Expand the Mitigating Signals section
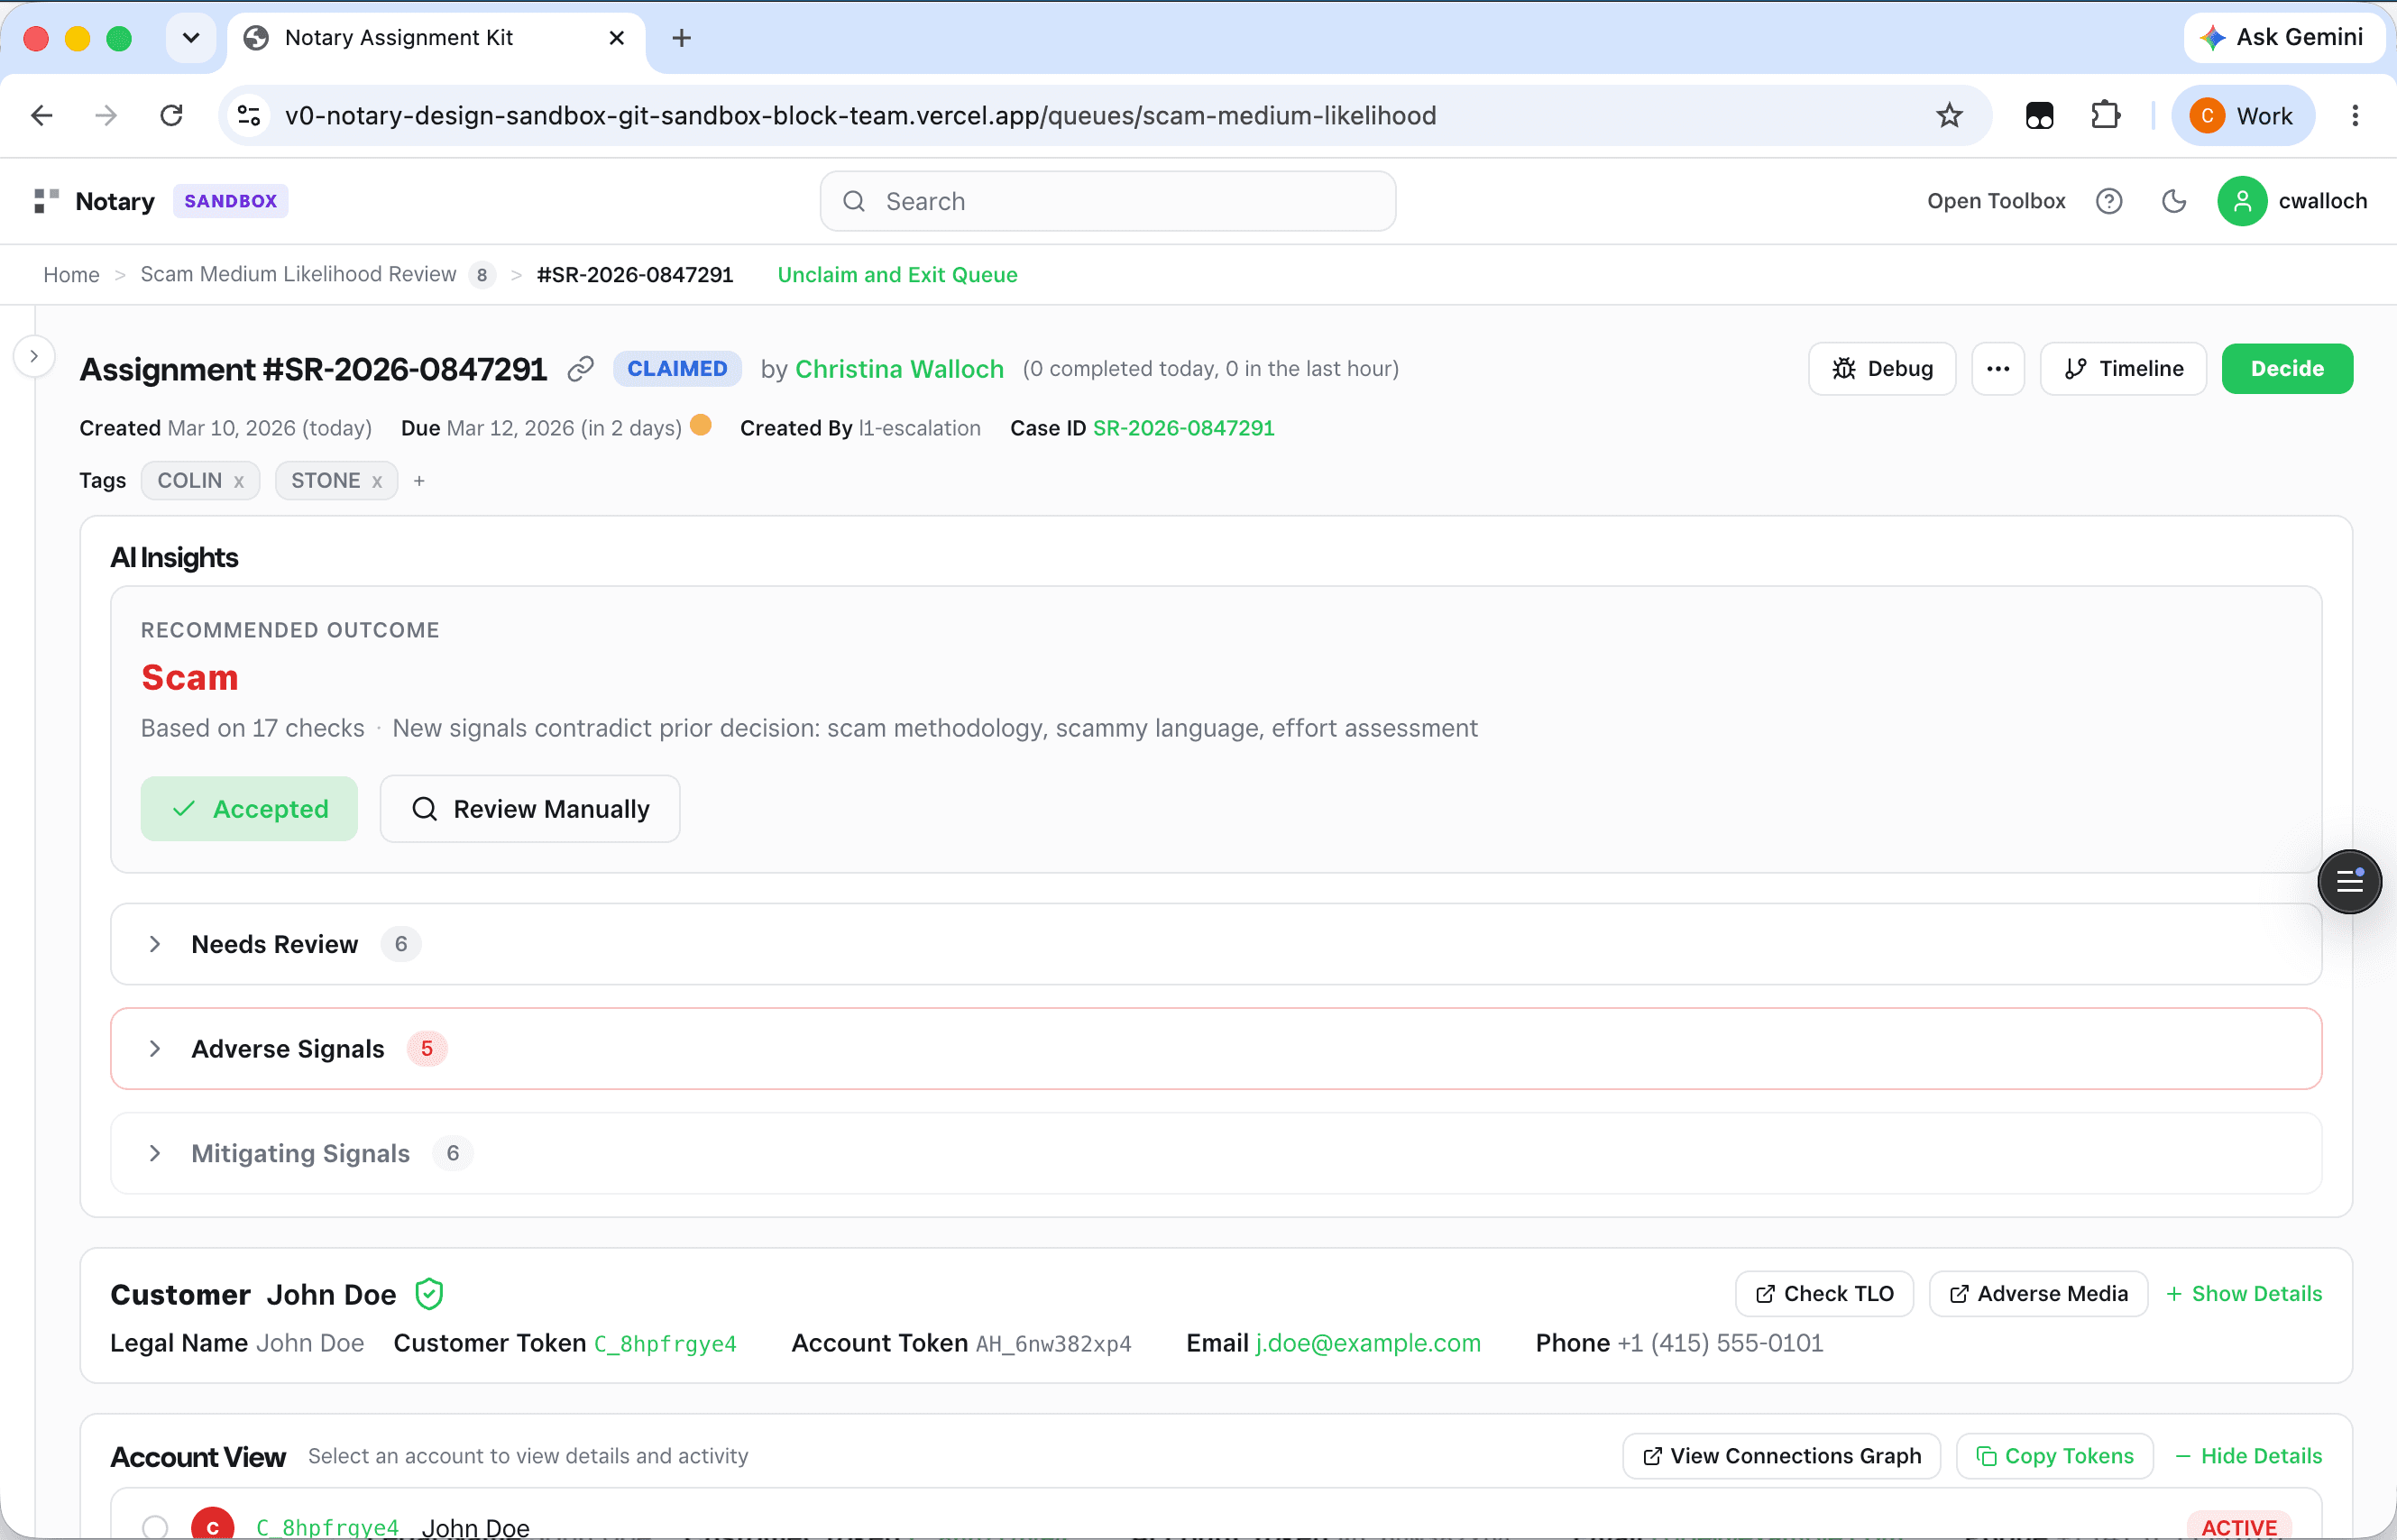 [1215, 1153]
